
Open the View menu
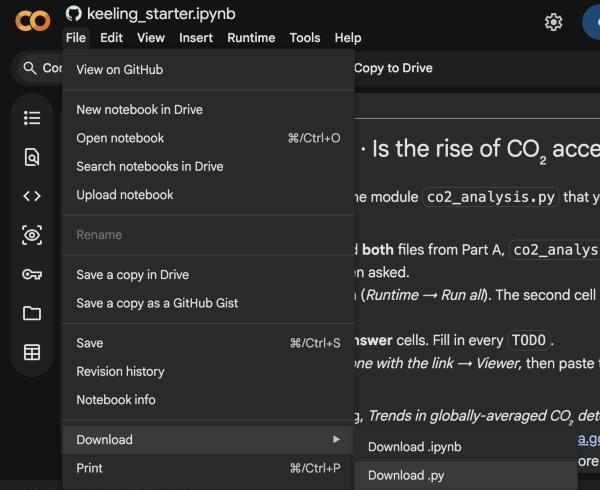[151, 38]
